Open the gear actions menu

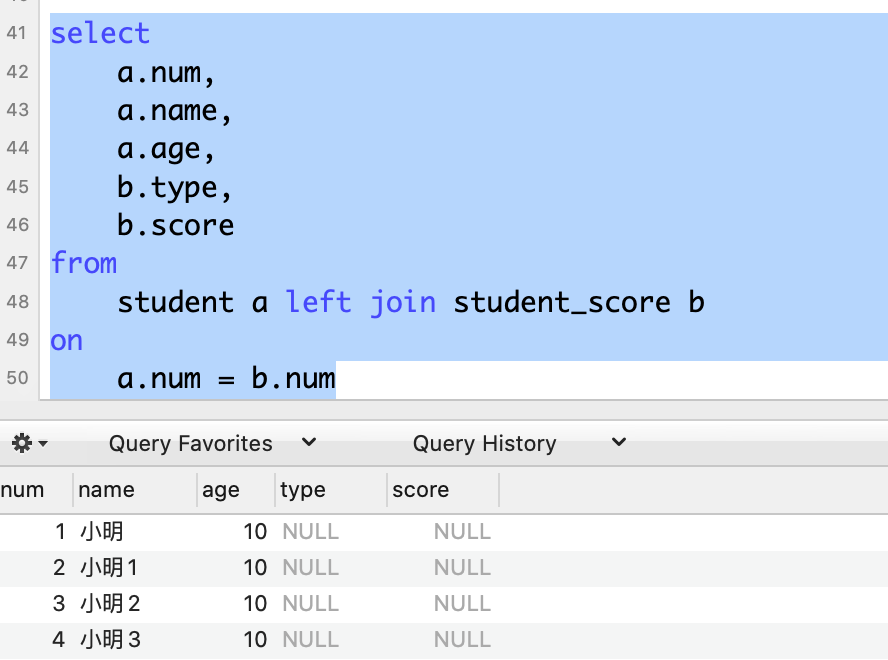coord(29,443)
